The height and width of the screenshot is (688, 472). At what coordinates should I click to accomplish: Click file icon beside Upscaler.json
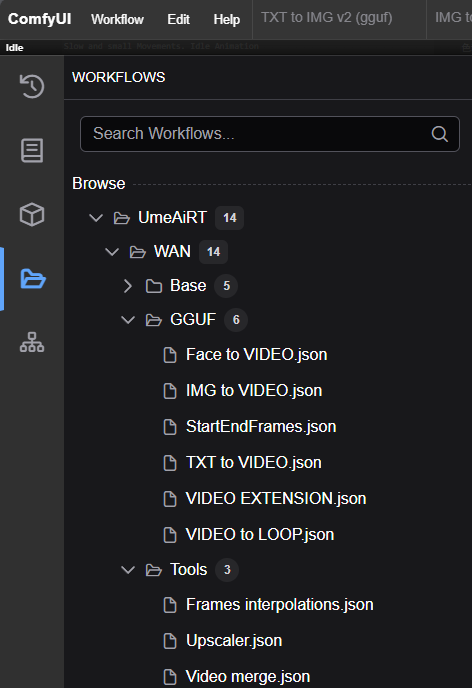(x=170, y=641)
